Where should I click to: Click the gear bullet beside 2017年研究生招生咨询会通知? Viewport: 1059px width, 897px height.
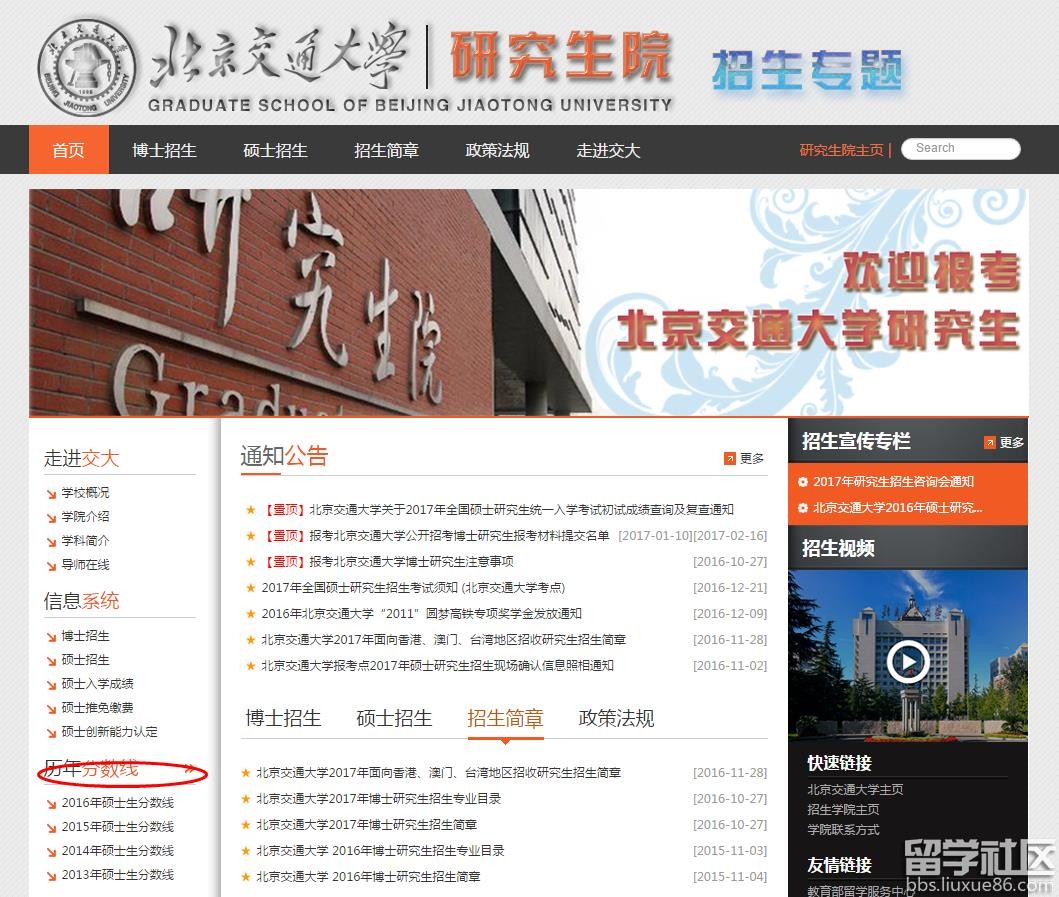[802, 482]
